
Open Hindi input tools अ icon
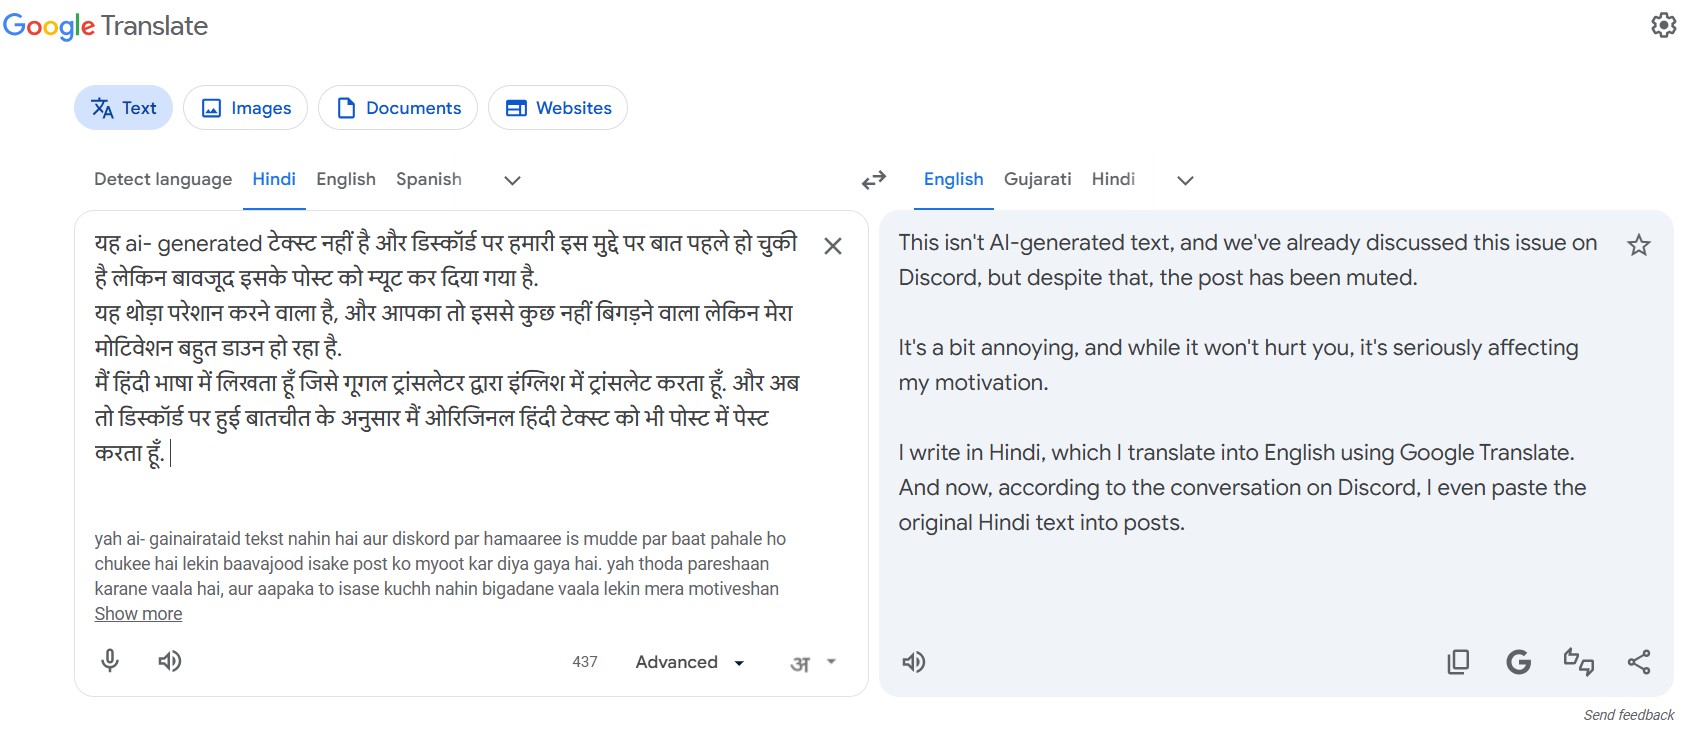pyautogui.click(x=800, y=663)
